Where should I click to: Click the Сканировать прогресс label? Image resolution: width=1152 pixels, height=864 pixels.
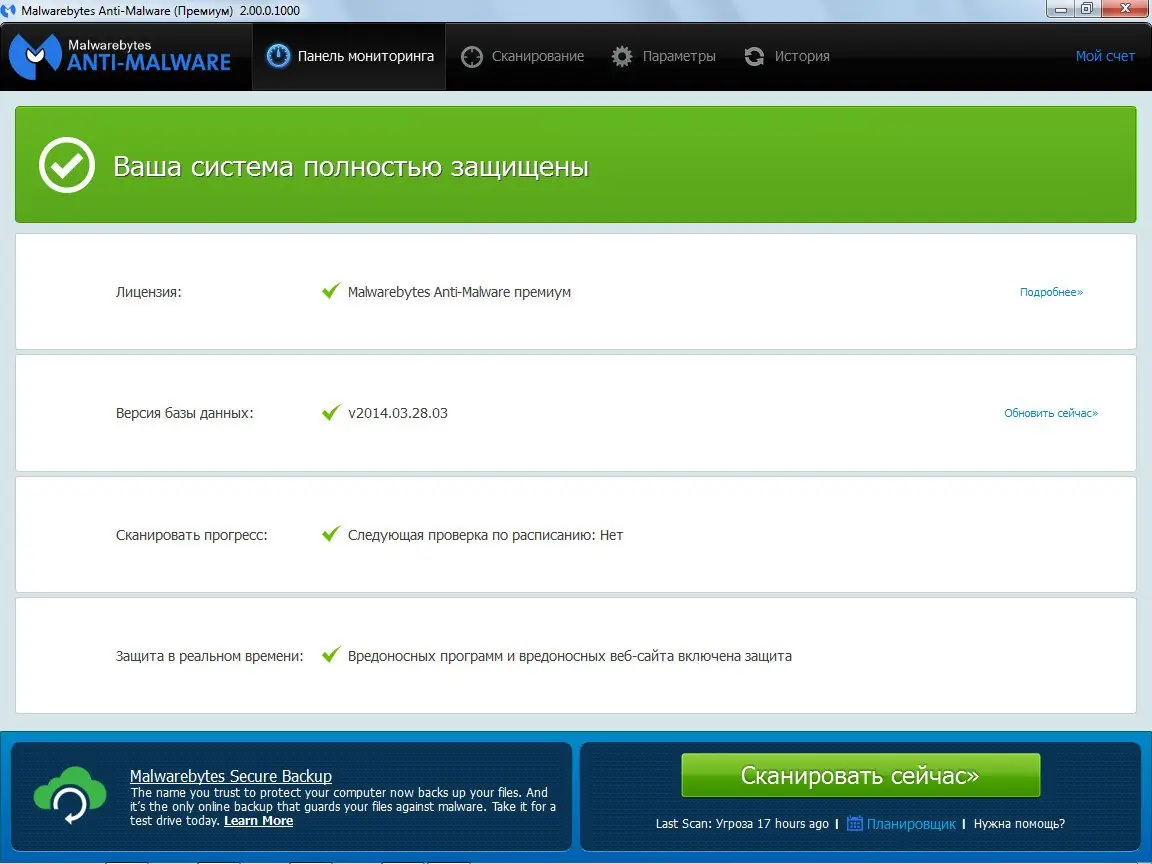192,535
